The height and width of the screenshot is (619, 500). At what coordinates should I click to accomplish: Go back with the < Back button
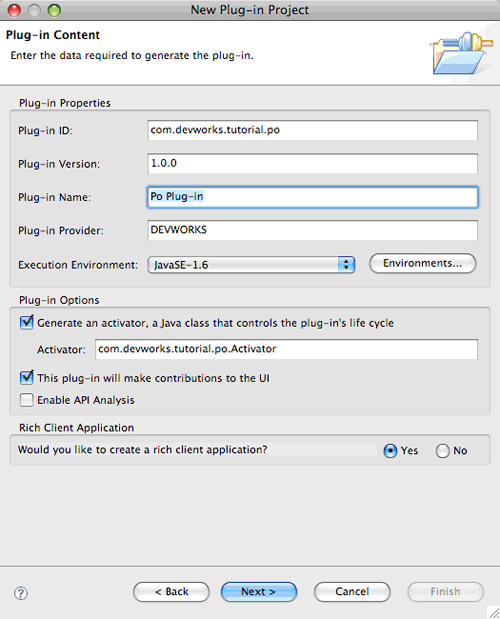click(x=171, y=592)
